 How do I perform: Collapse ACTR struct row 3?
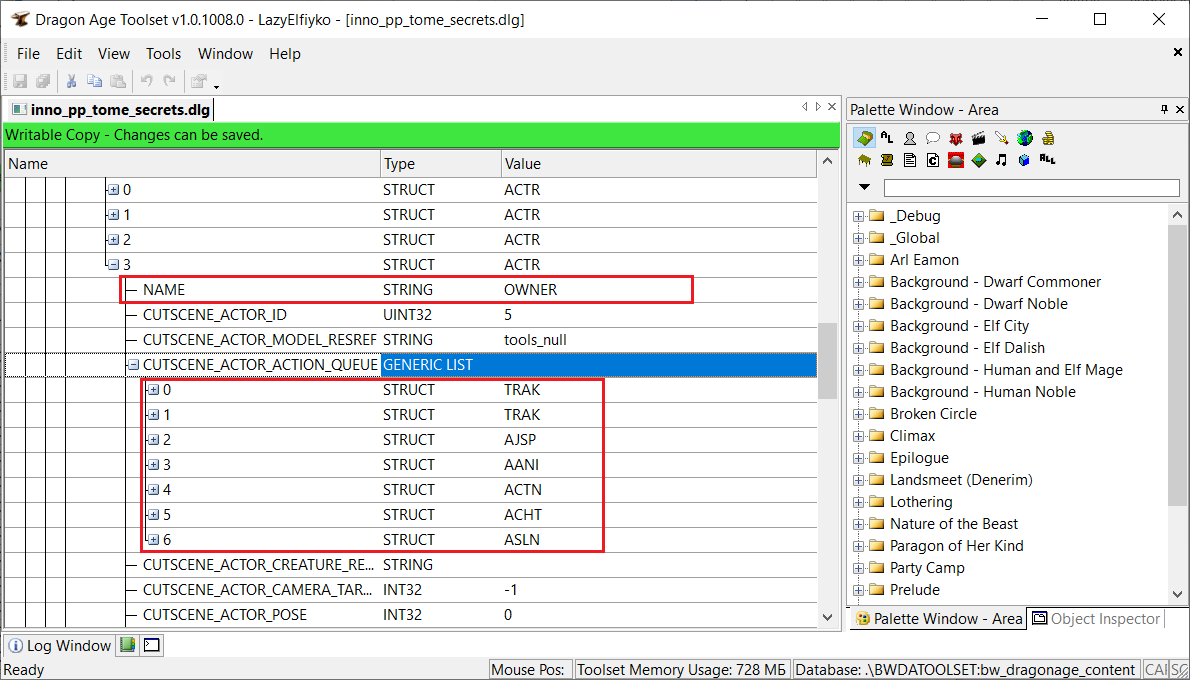point(114,265)
